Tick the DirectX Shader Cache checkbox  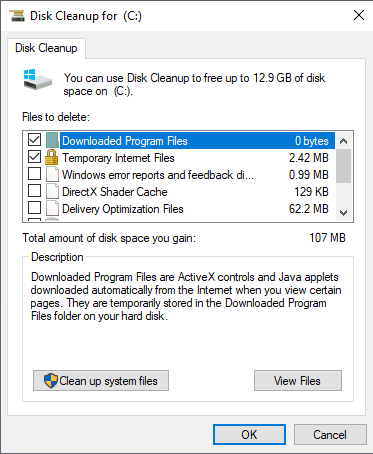coord(34,191)
